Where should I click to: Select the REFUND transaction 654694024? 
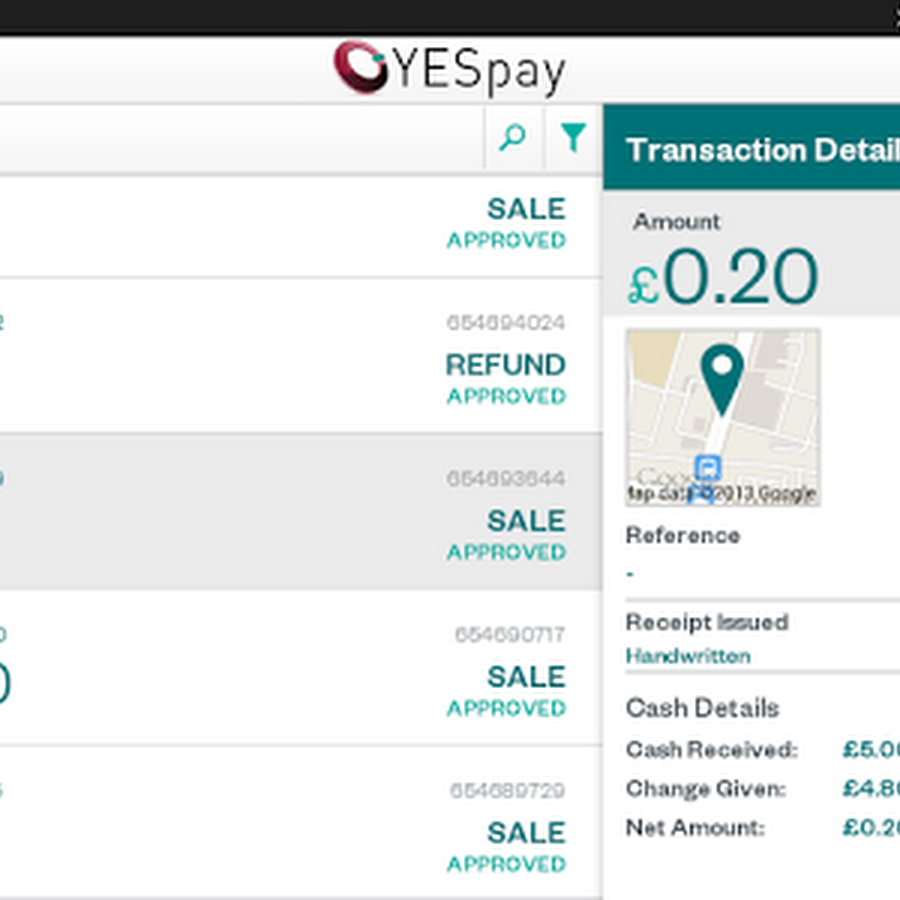coord(300,357)
